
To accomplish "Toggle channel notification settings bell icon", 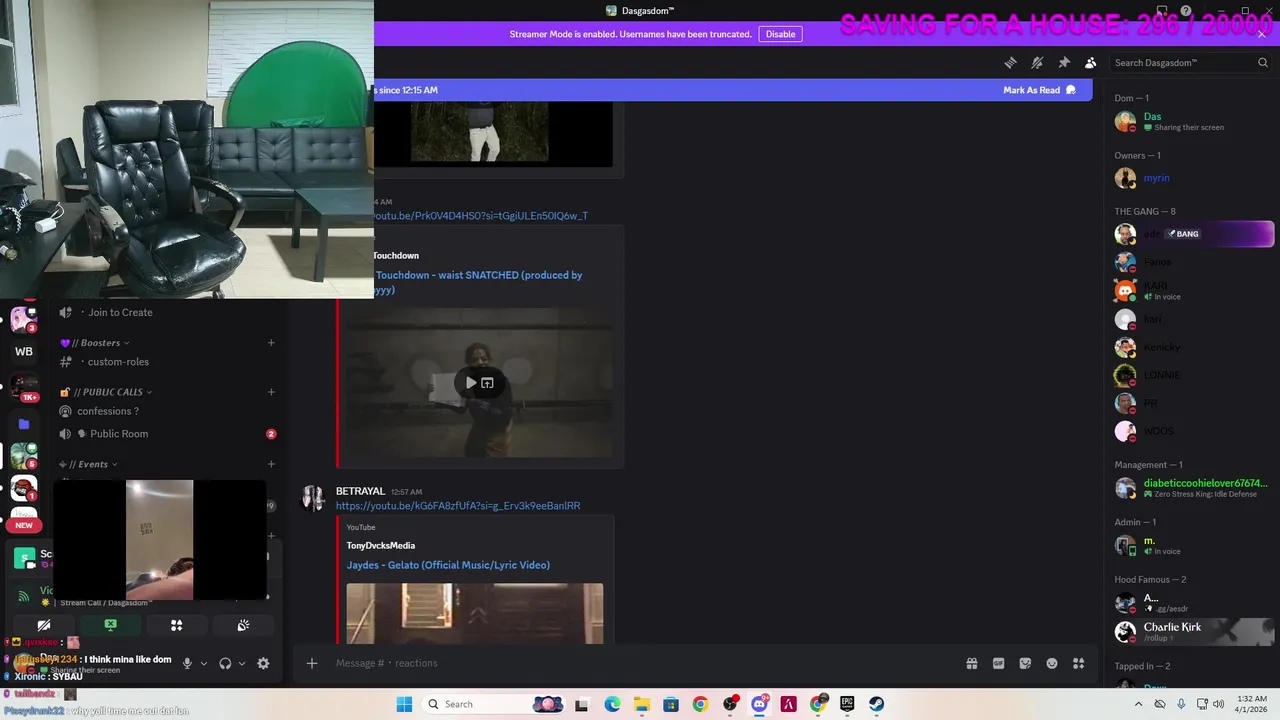I will point(1037,62).
